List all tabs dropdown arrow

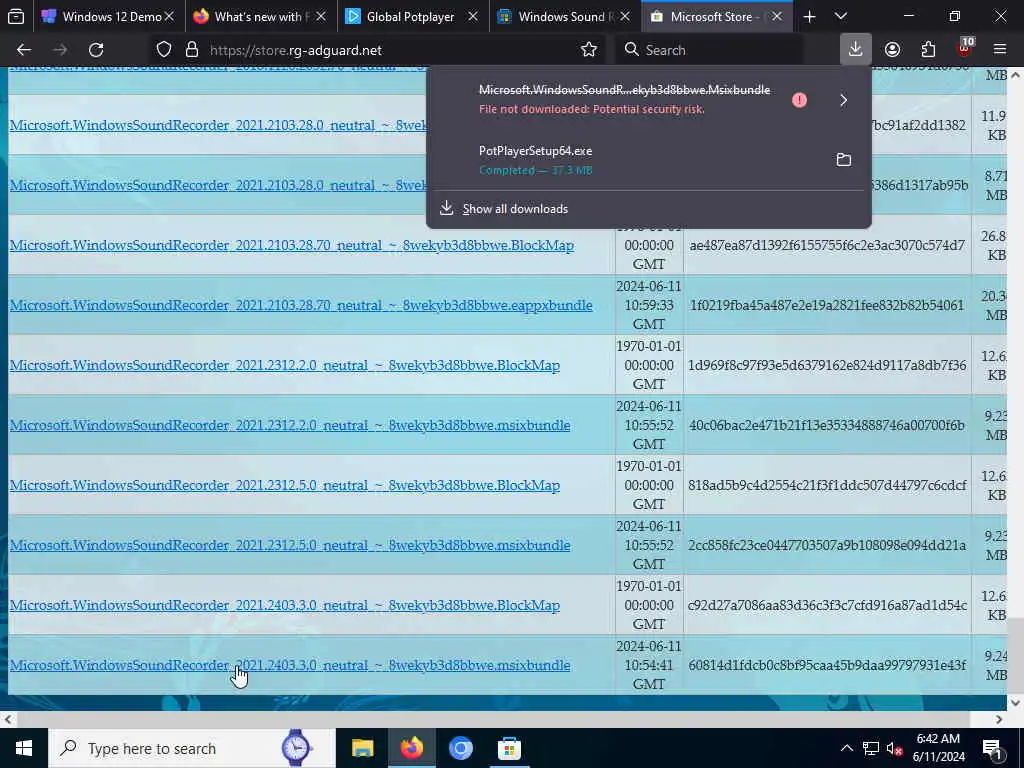pos(840,16)
